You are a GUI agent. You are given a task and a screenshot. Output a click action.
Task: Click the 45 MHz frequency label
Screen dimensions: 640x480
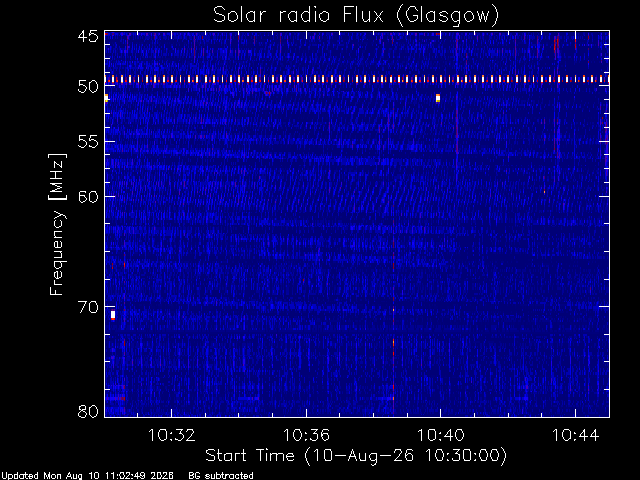pos(88,36)
